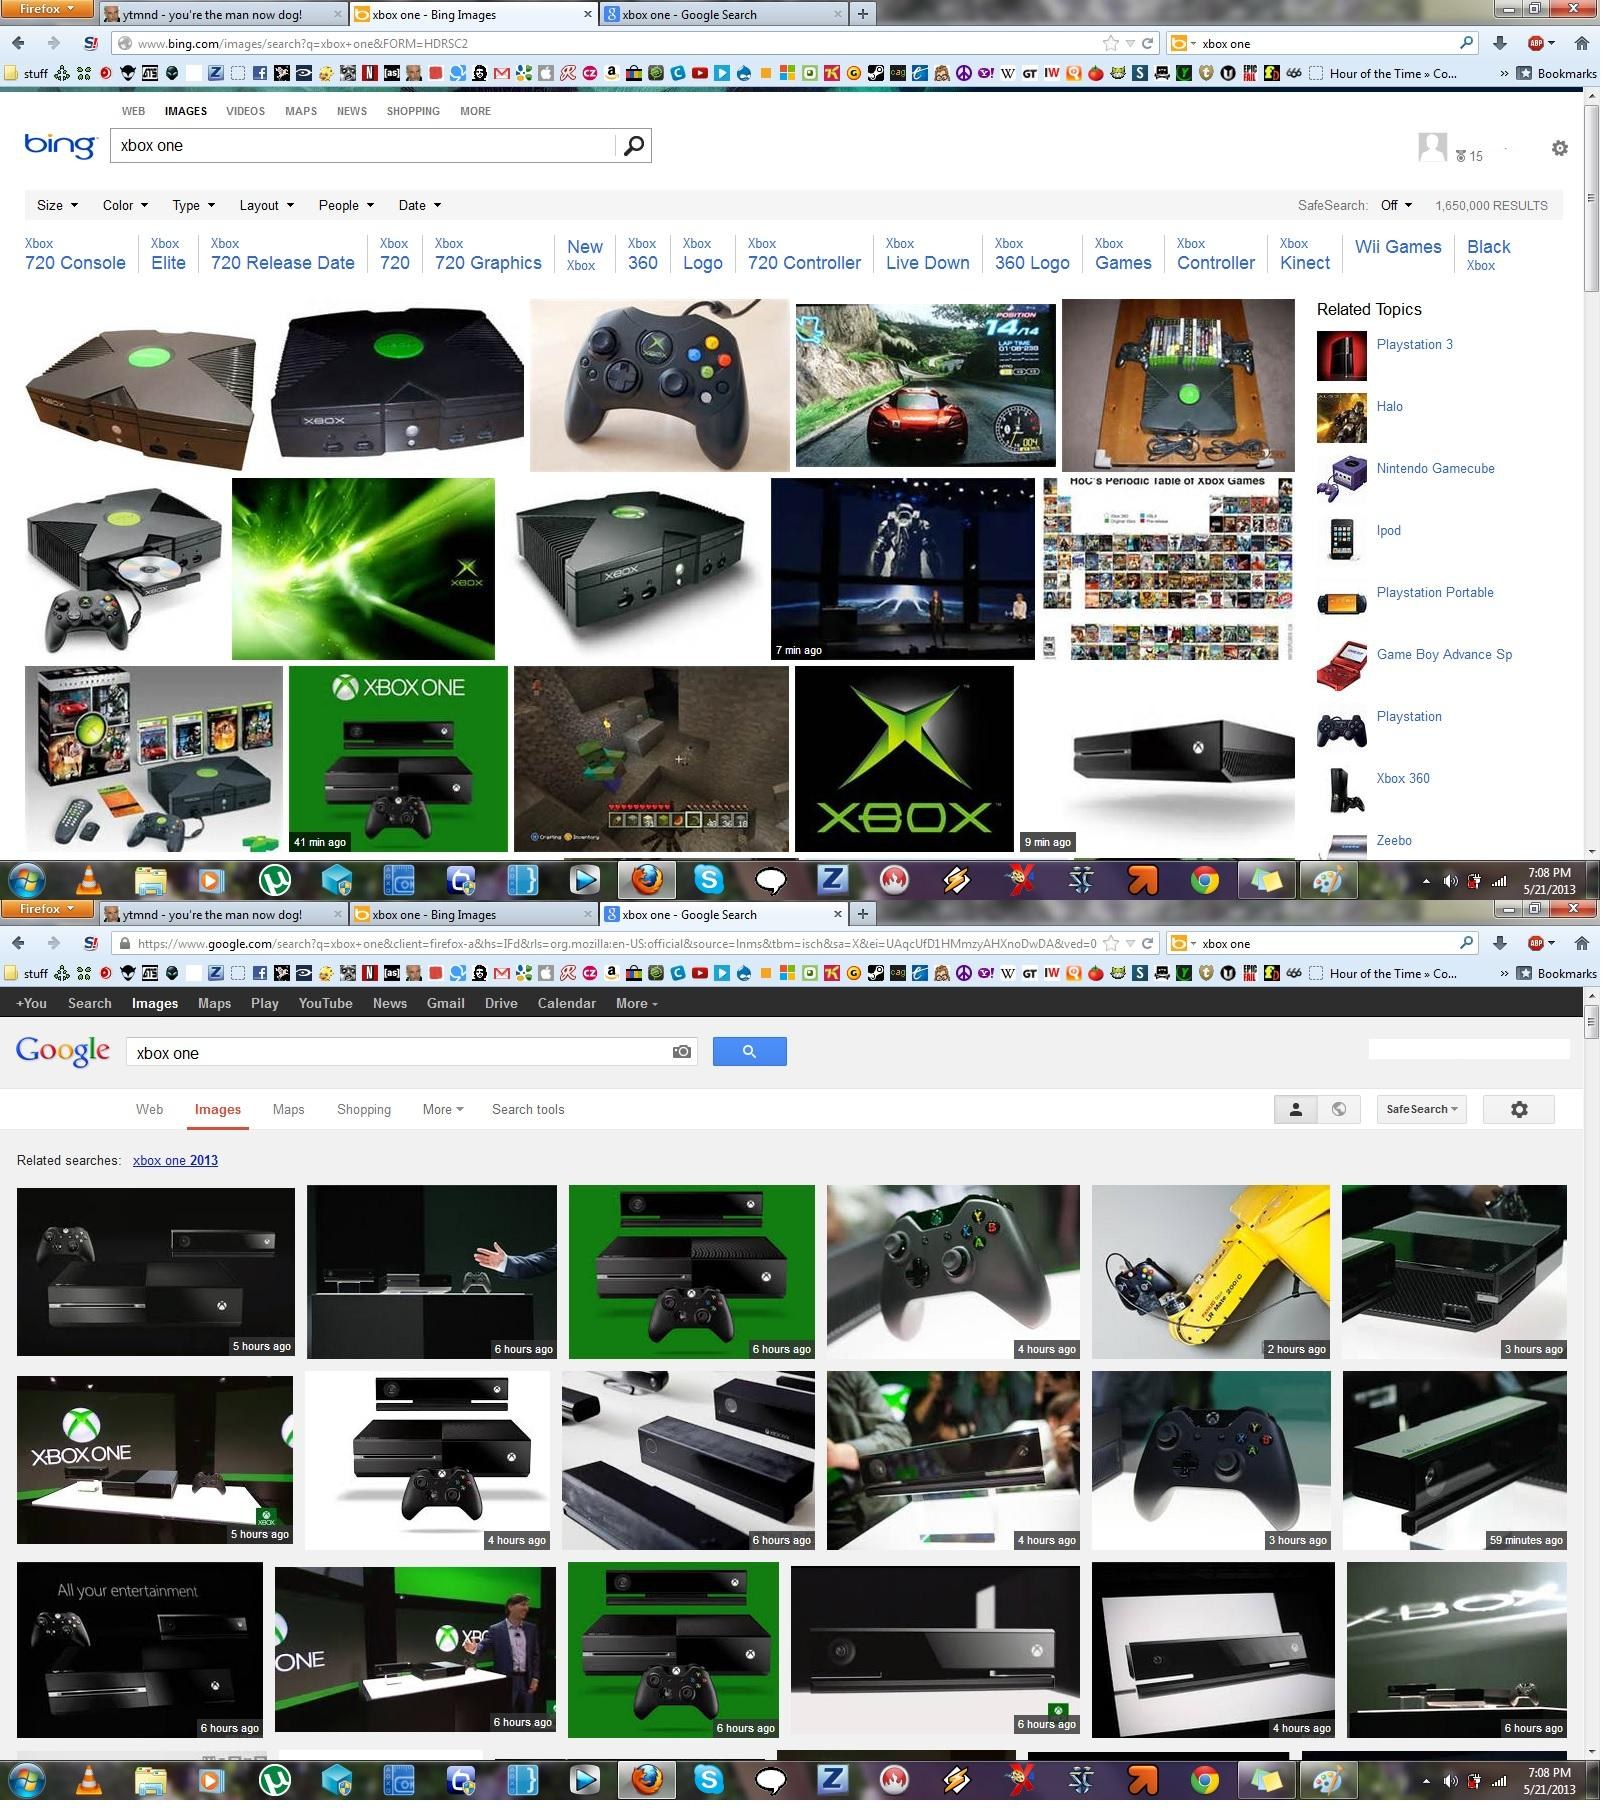Open the 'Xbox 720 Release Date' suggestion
Viewport: 1606px width, 1810px height.
coord(283,255)
